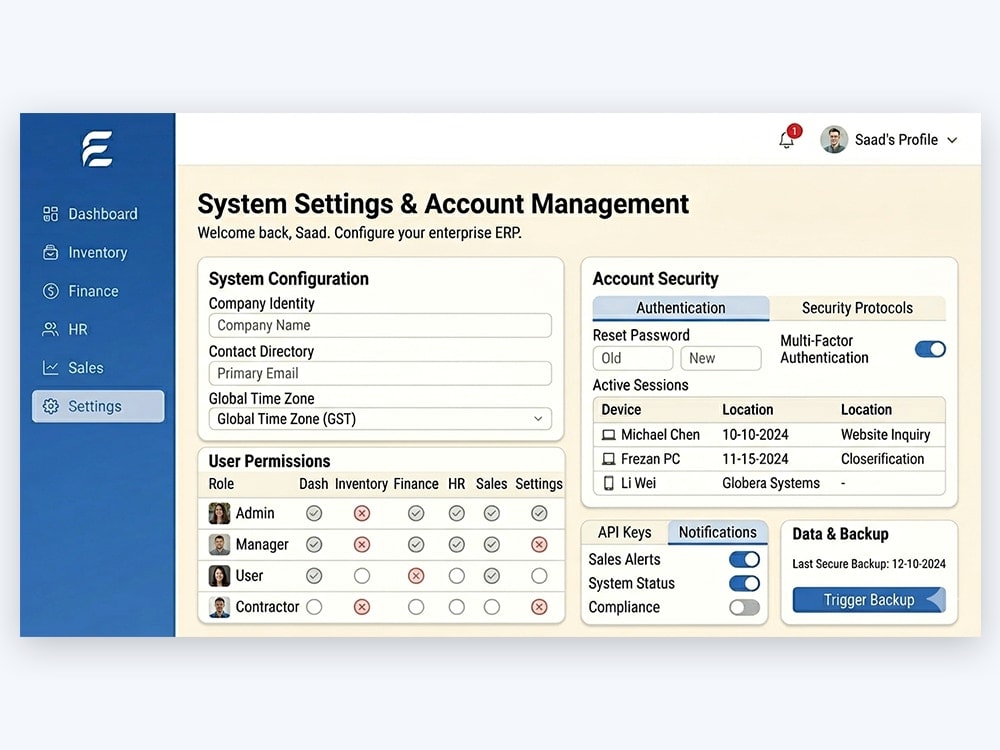This screenshot has width=1000, height=750.
Task: Enable the Compliance switch
Action: 744,608
